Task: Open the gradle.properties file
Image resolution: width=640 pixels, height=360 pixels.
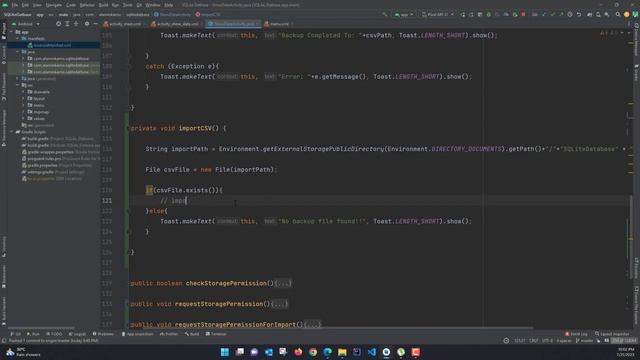Action: pyautogui.click(x=42, y=165)
